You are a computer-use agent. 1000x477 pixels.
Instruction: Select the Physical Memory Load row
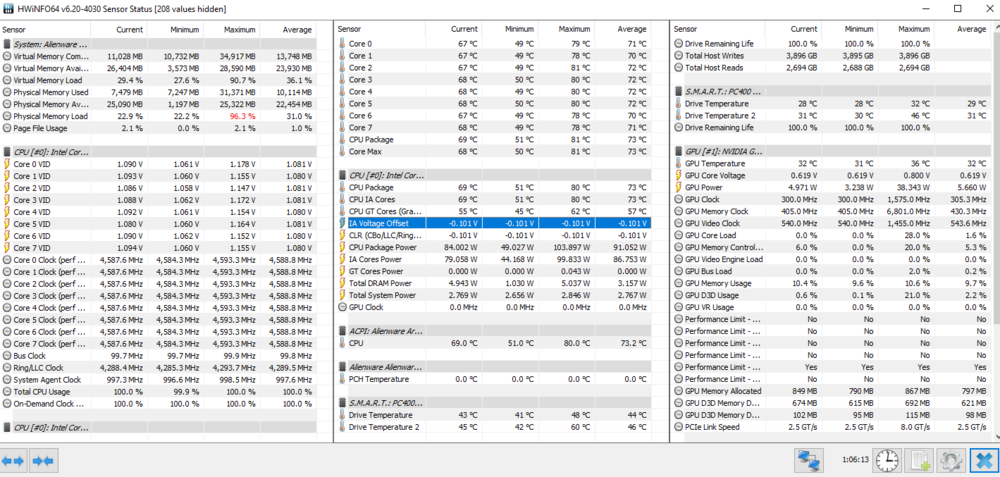click(x=52, y=116)
